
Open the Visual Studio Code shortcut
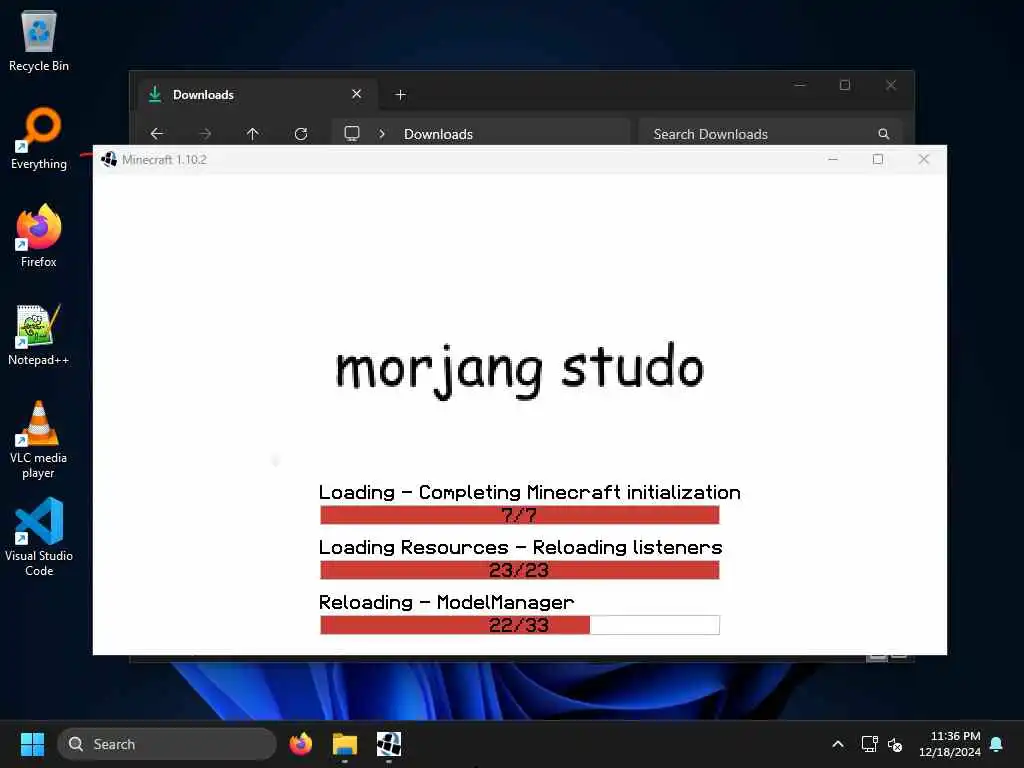(39, 537)
